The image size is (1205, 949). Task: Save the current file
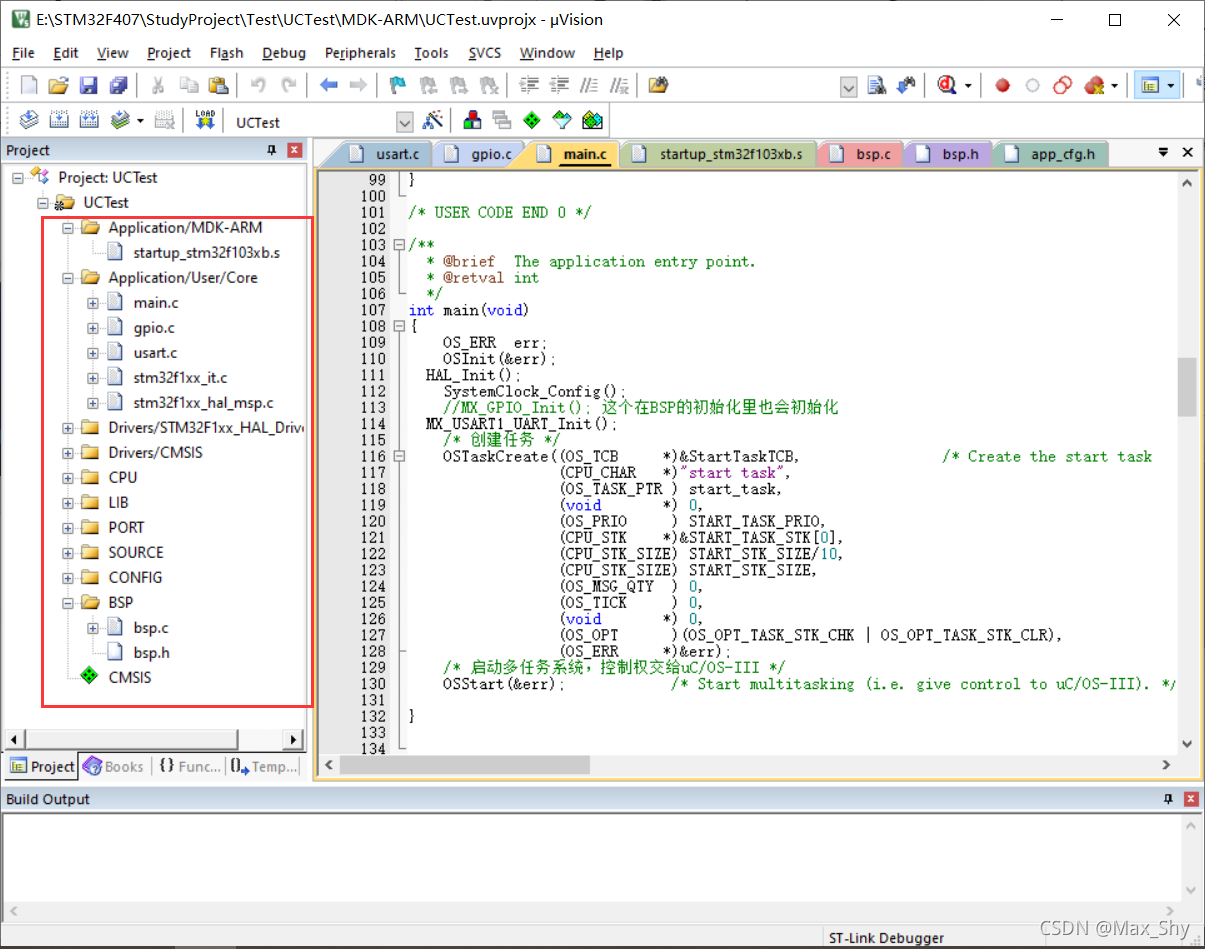[x=89, y=85]
